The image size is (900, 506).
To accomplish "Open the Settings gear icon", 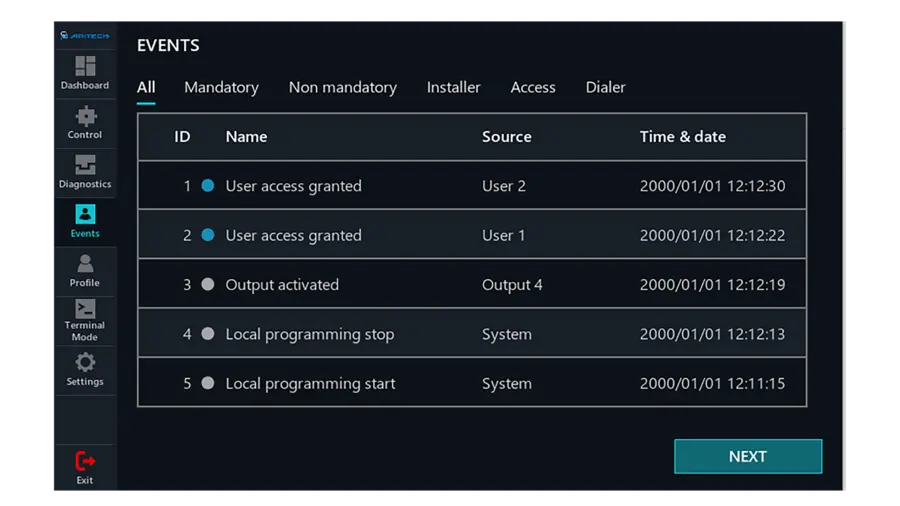I will (x=85, y=363).
